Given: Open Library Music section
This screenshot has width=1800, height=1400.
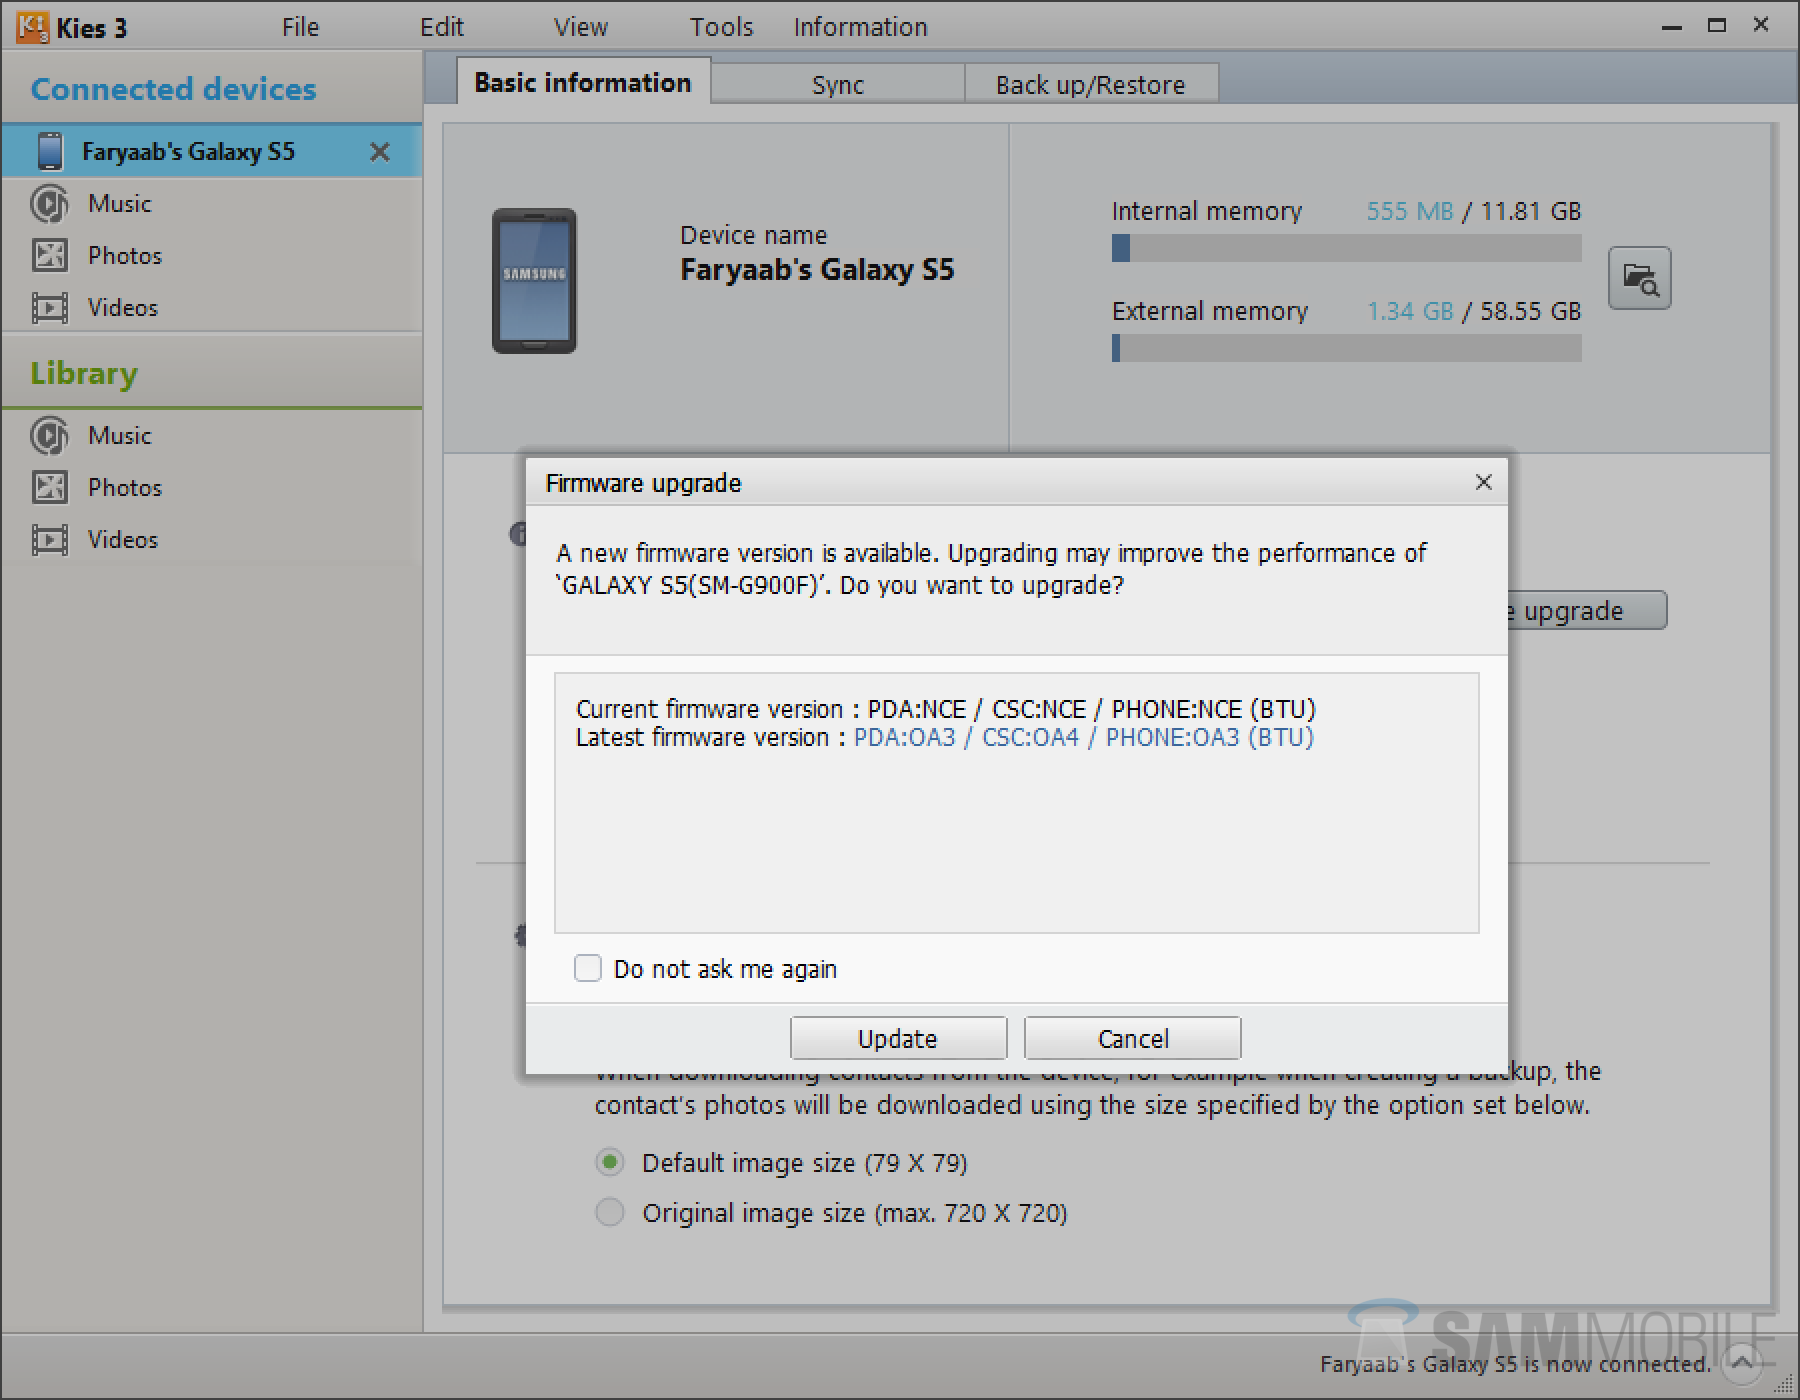Looking at the screenshot, I should click(119, 436).
